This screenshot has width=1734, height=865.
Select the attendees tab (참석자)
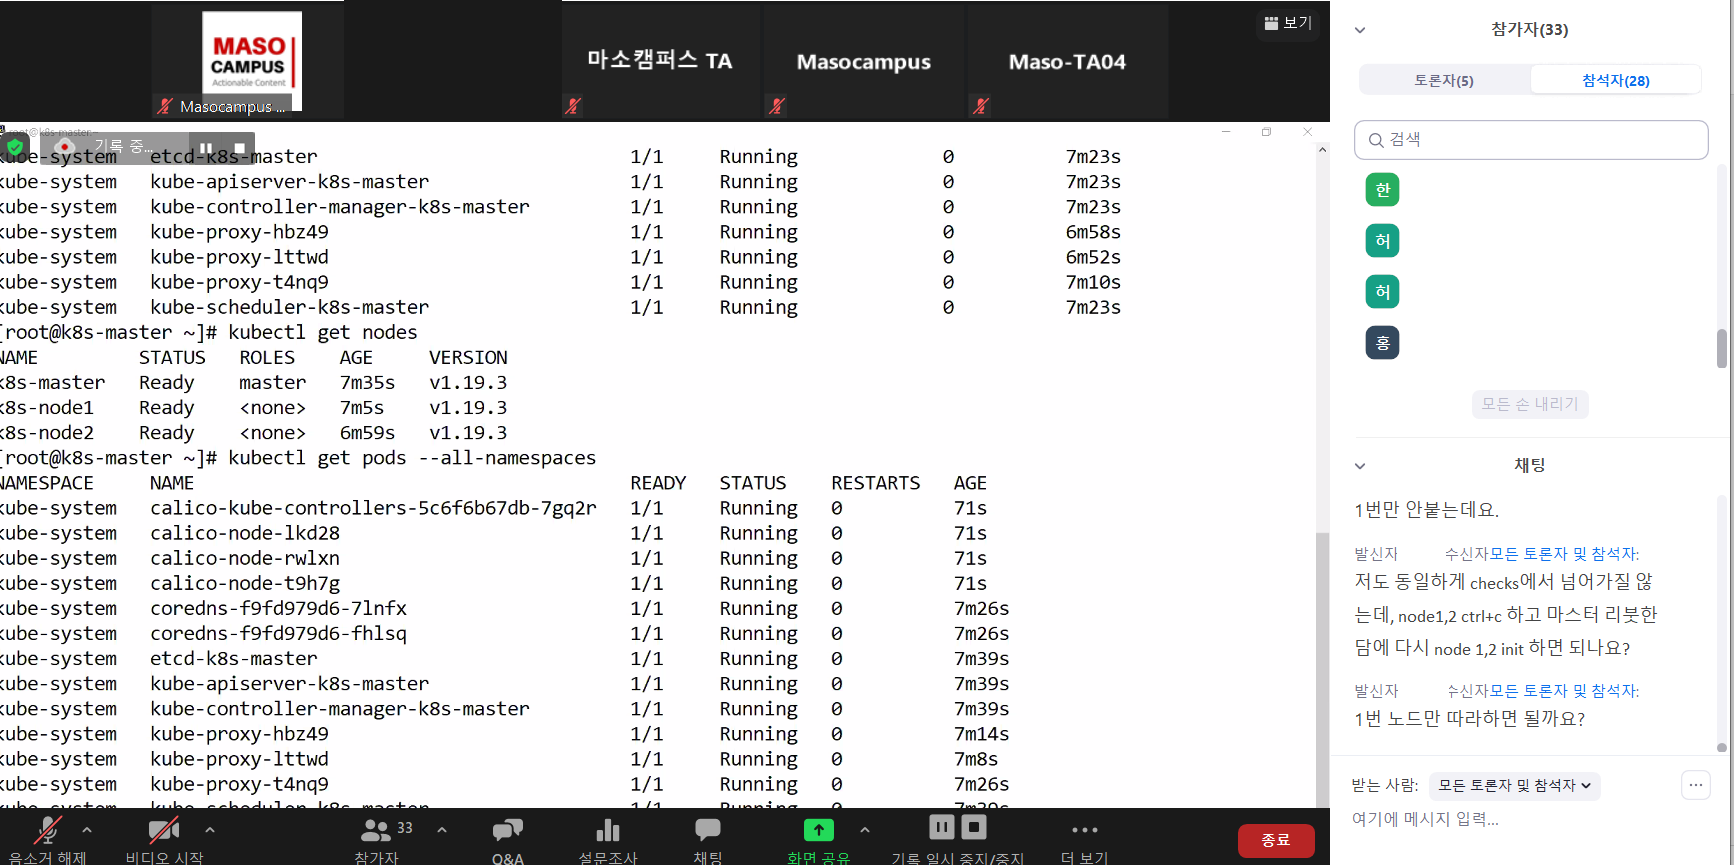pos(1615,80)
